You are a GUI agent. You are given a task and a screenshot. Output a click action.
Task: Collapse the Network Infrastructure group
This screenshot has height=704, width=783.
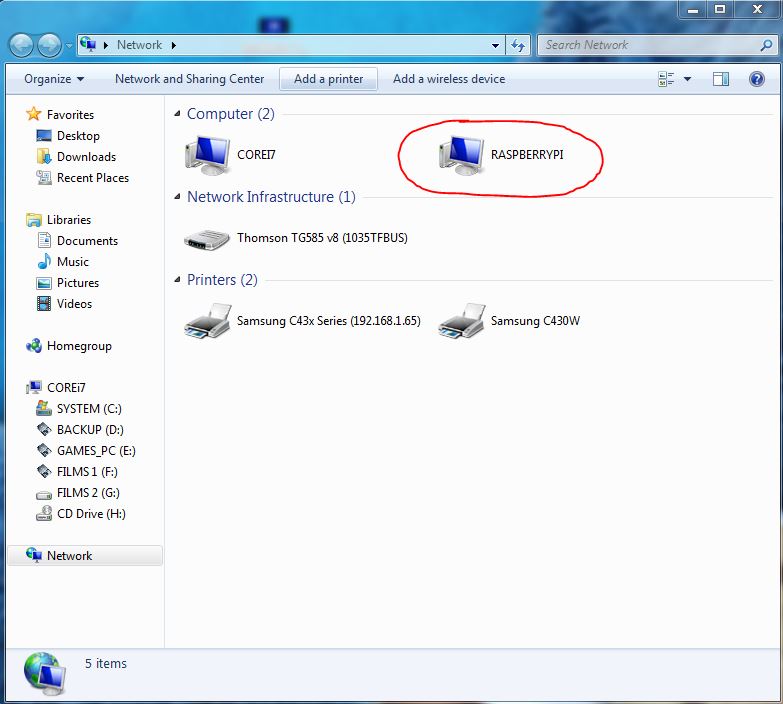(177, 197)
